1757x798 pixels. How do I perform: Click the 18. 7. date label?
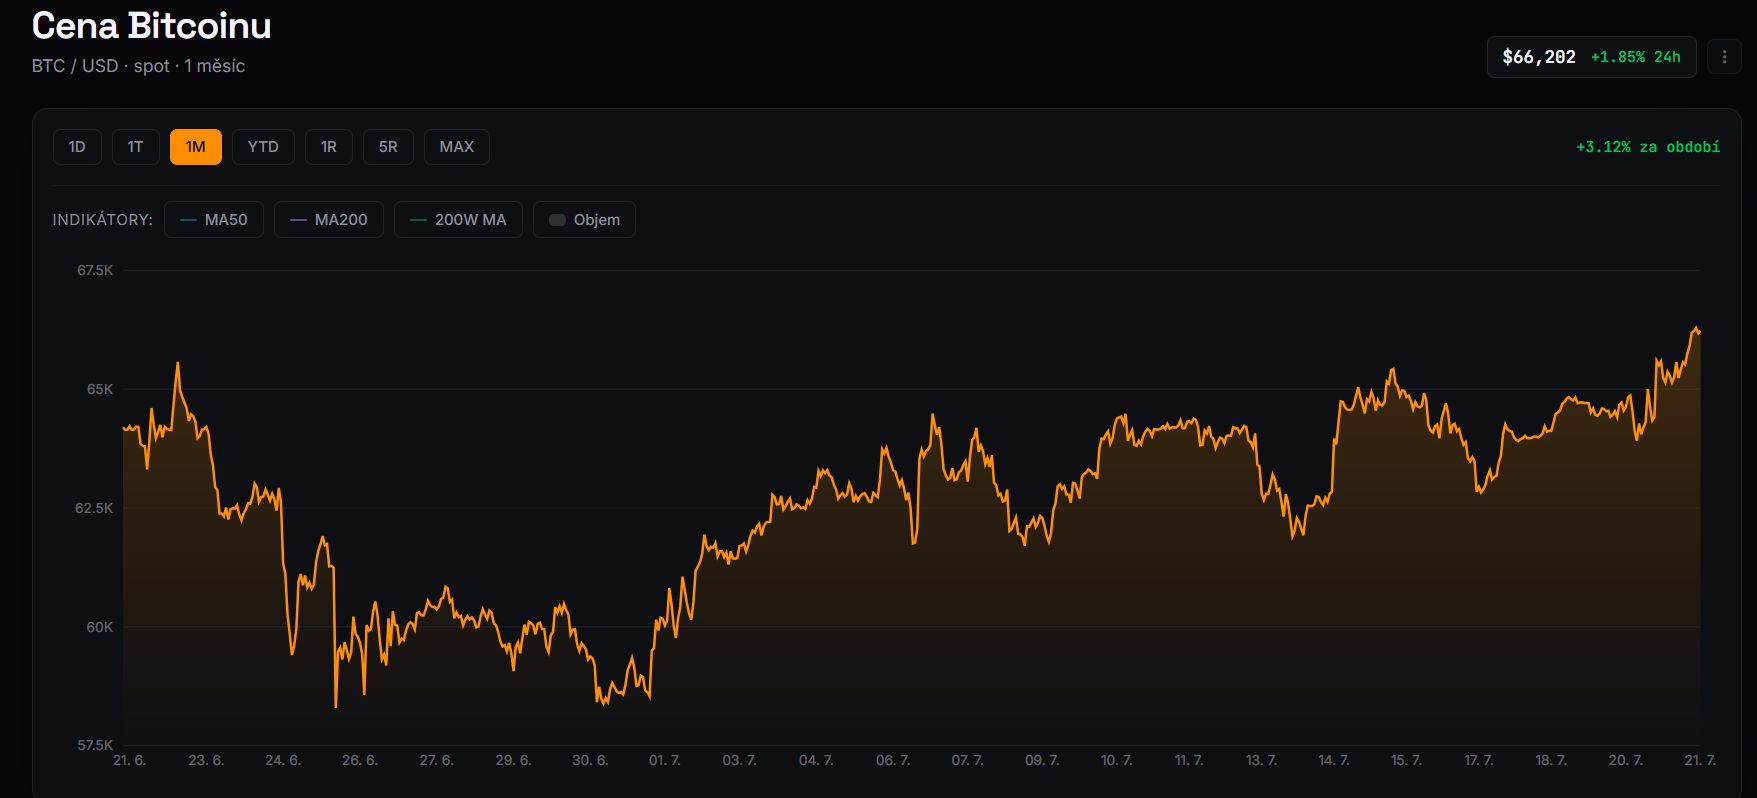point(1551,760)
